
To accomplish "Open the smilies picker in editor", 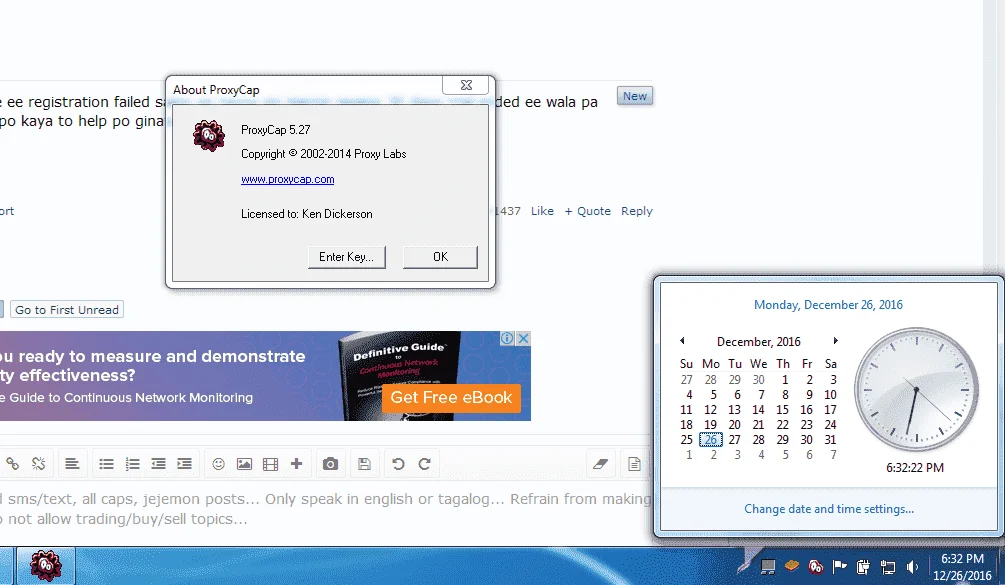I will pyautogui.click(x=219, y=463).
